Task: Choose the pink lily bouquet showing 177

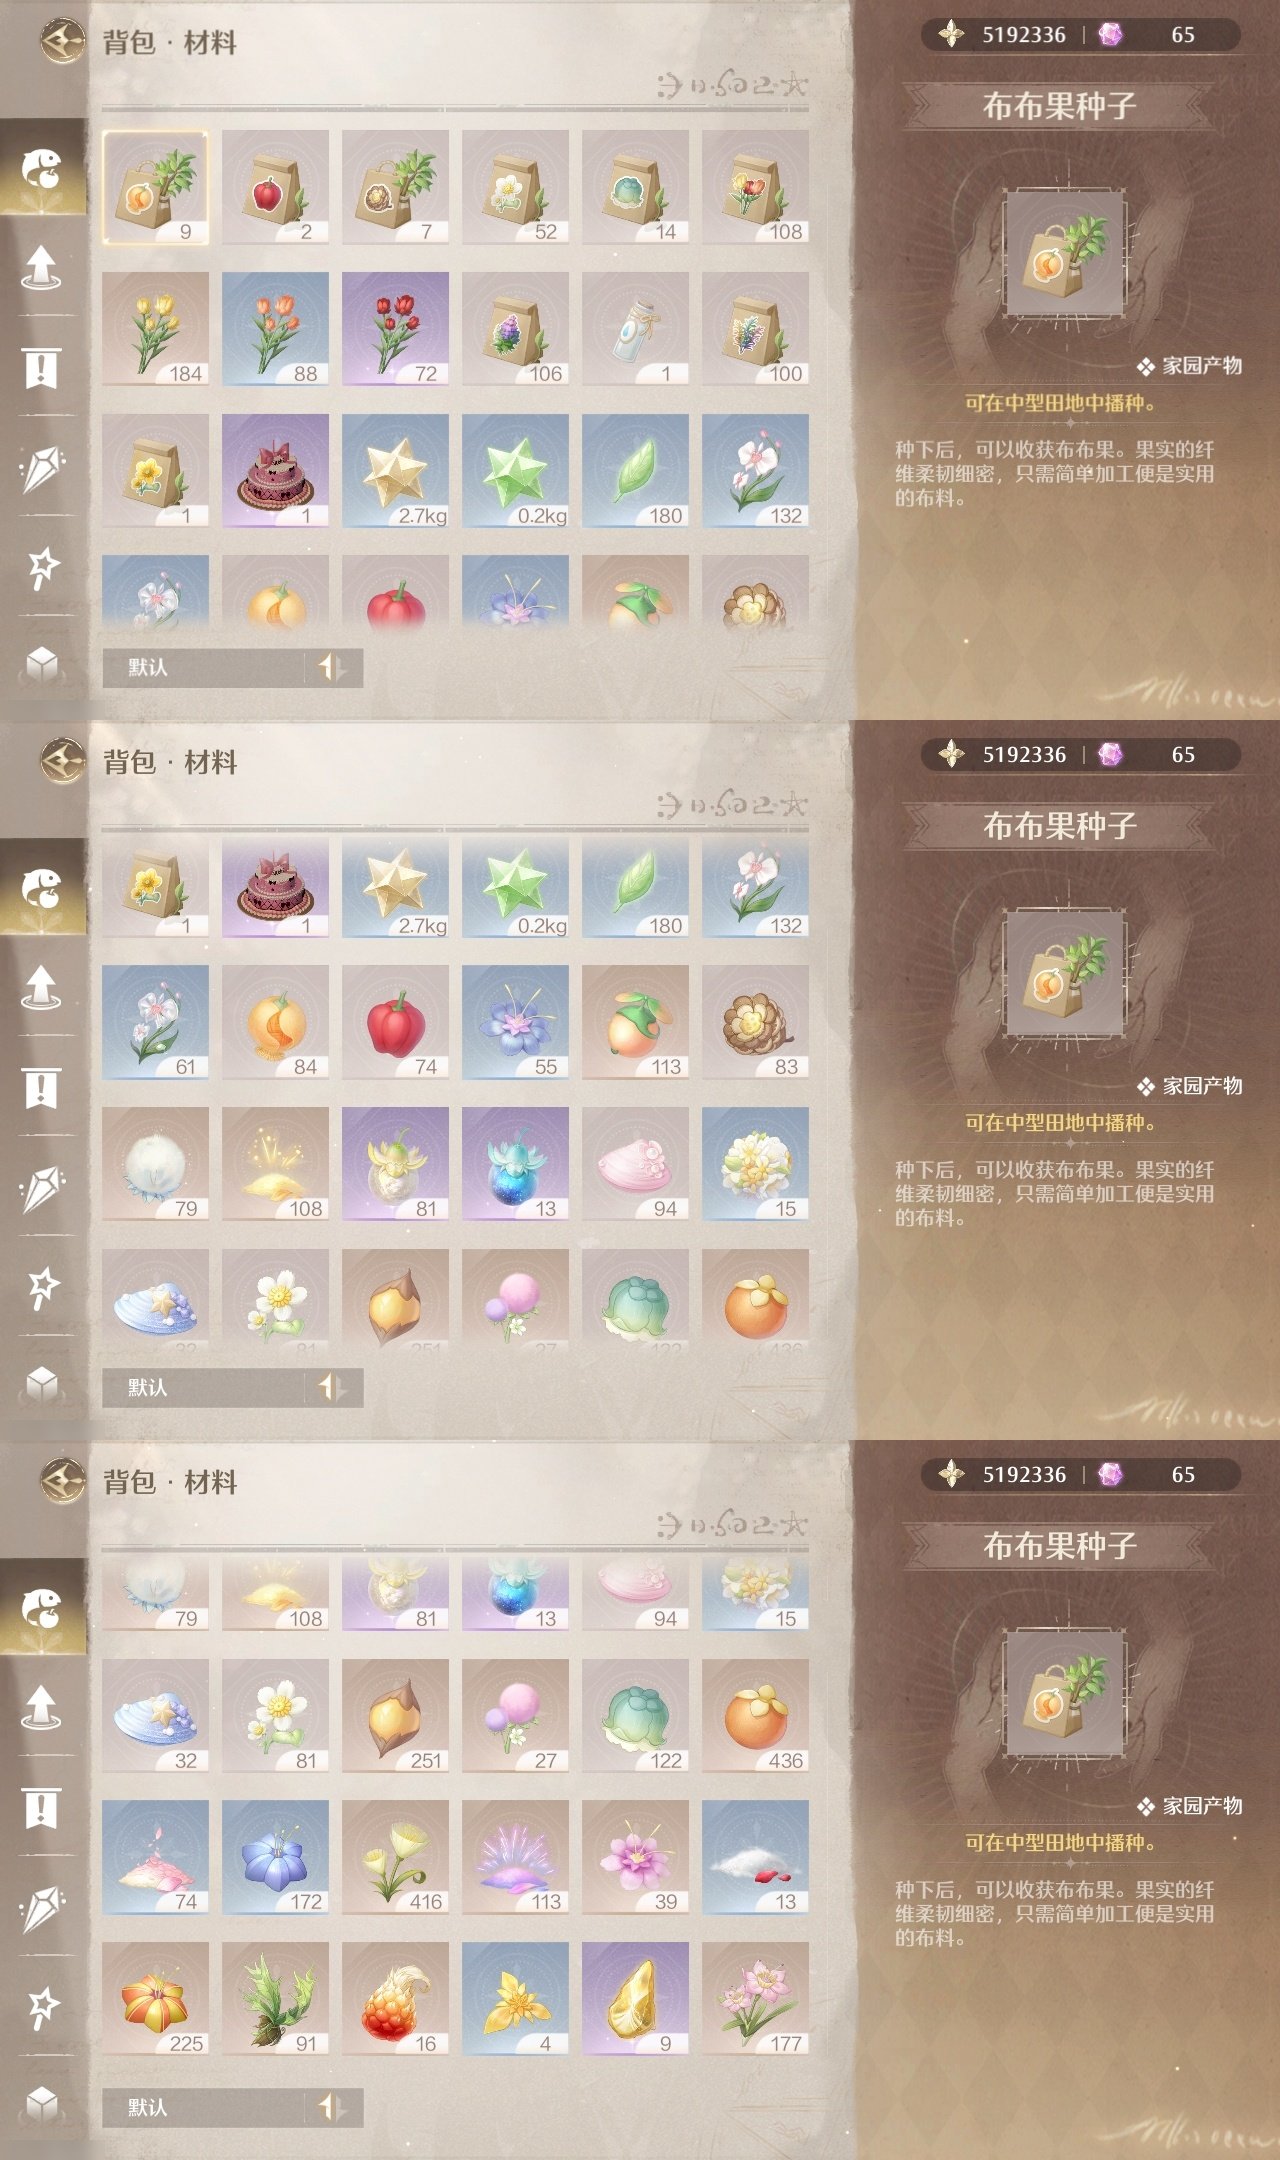Action: 755,2000
